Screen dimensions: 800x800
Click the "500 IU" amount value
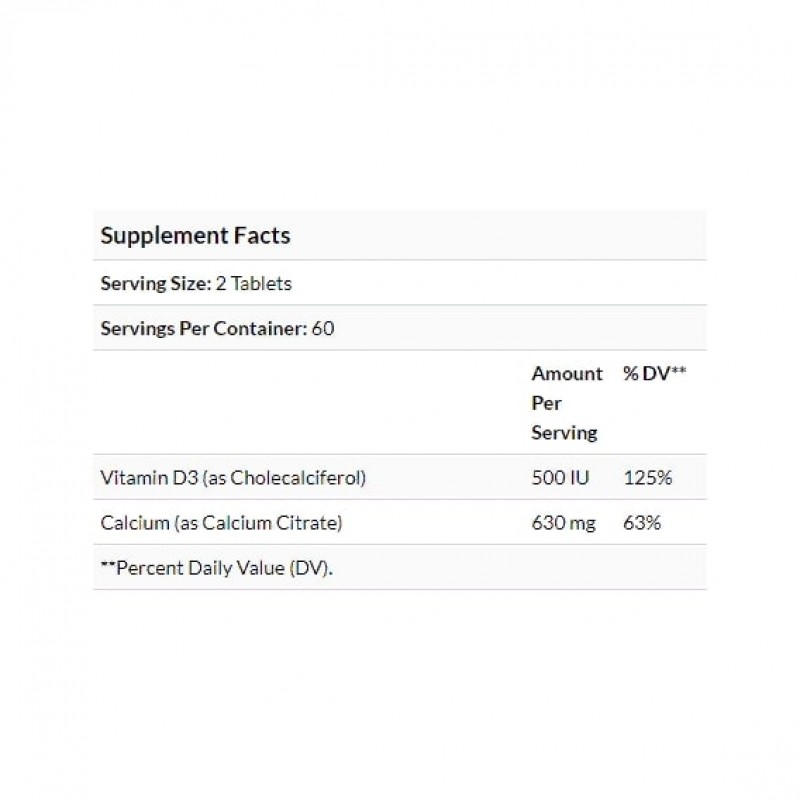click(x=560, y=478)
